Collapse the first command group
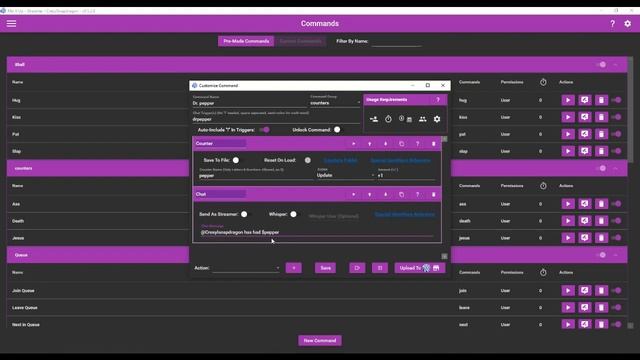The width and height of the screenshot is (640, 360). coord(615,65)
